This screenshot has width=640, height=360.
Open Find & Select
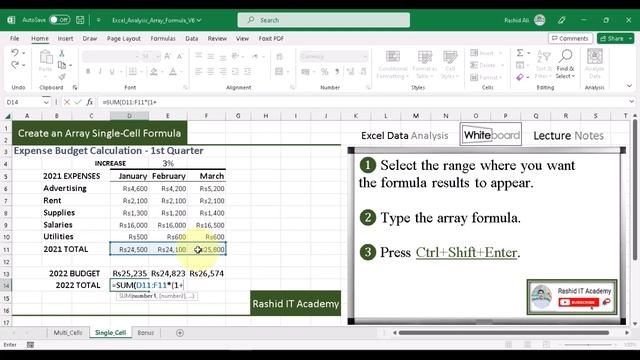coord(566,64)
